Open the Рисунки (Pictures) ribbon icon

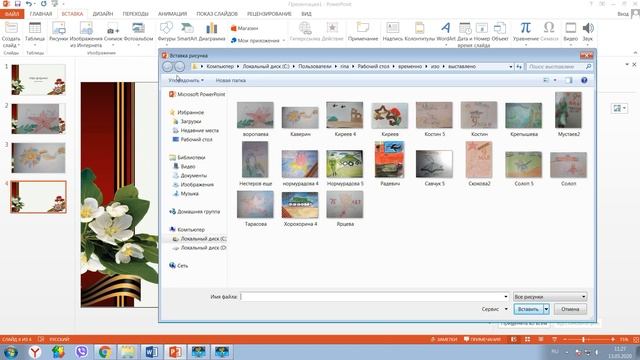pos(58,32)
